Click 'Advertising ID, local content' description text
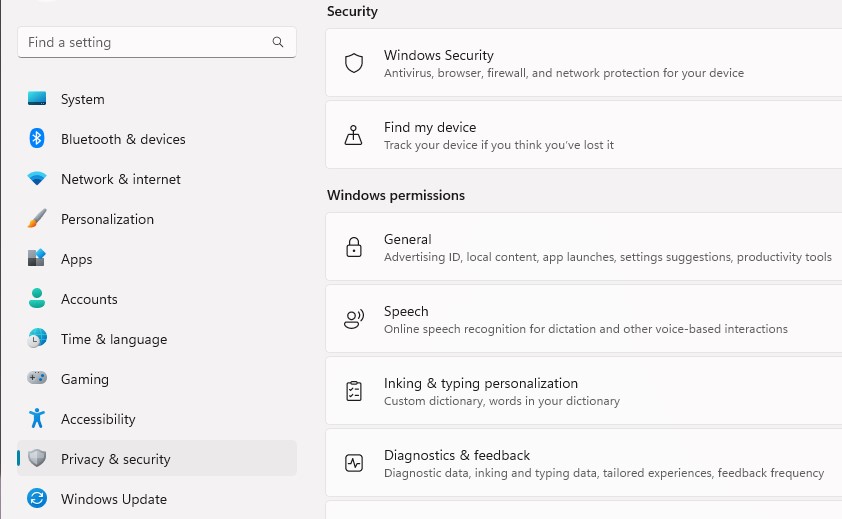The height and width of the screenshot is (519, 842). pos(607,257)
